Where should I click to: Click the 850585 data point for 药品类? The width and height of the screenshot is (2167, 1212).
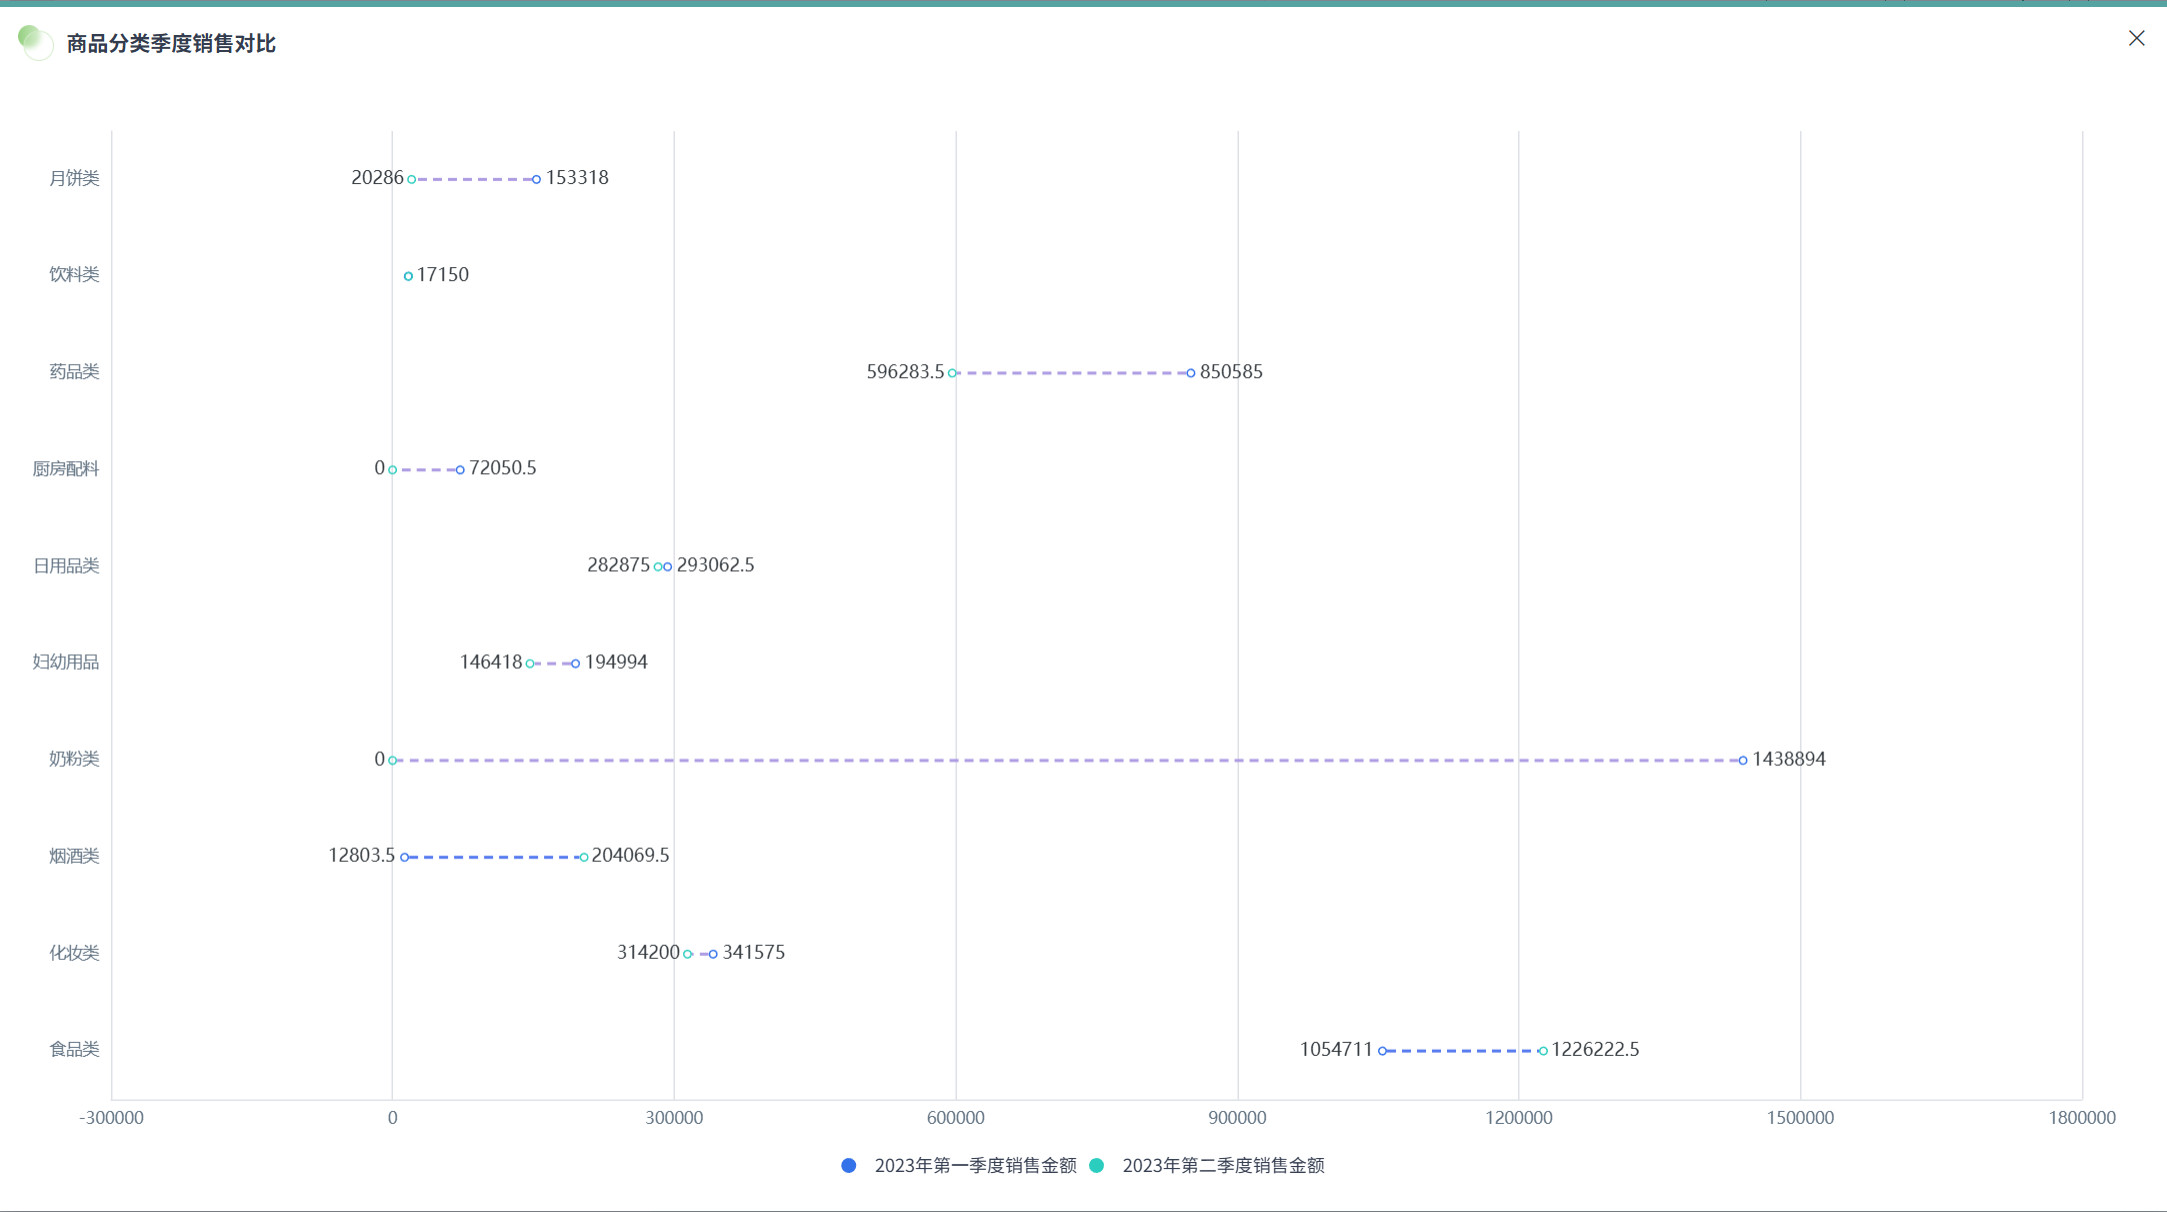click(x=1191, y=373)
